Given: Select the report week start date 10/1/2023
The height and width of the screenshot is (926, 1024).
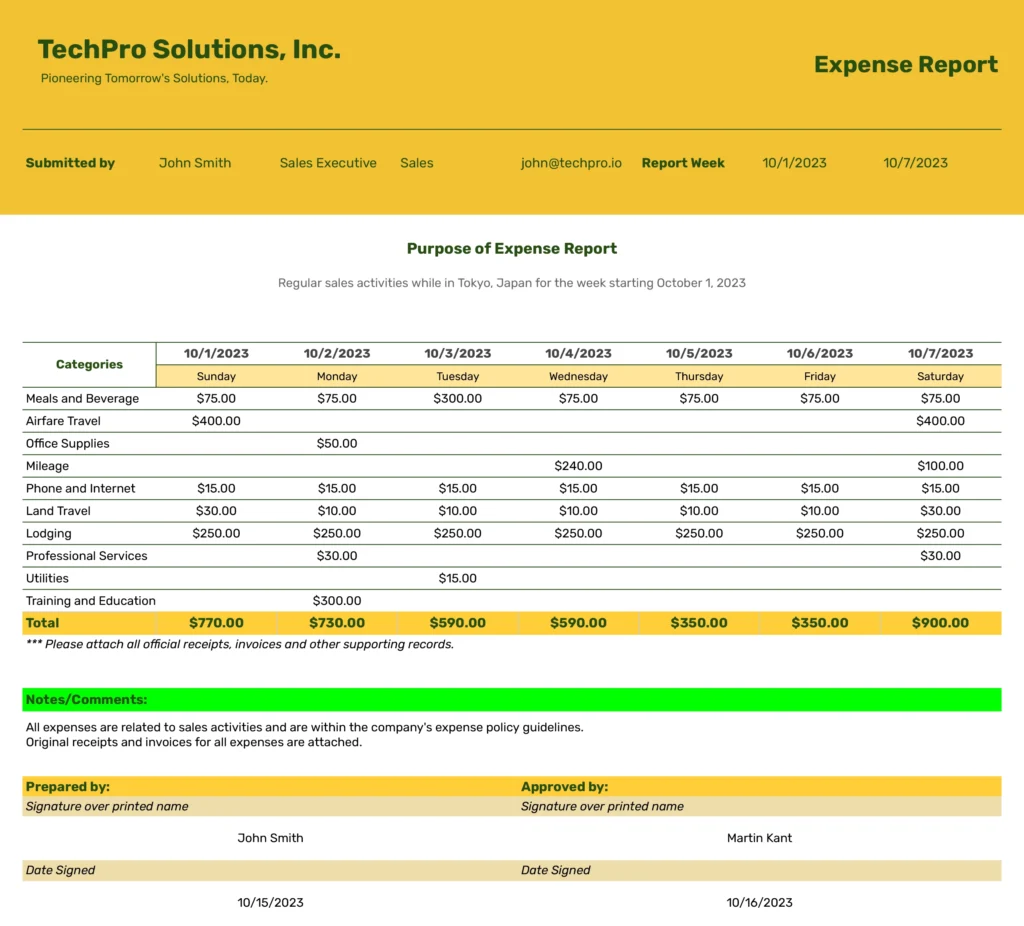Looking at the screenshot, I should 794,163.
